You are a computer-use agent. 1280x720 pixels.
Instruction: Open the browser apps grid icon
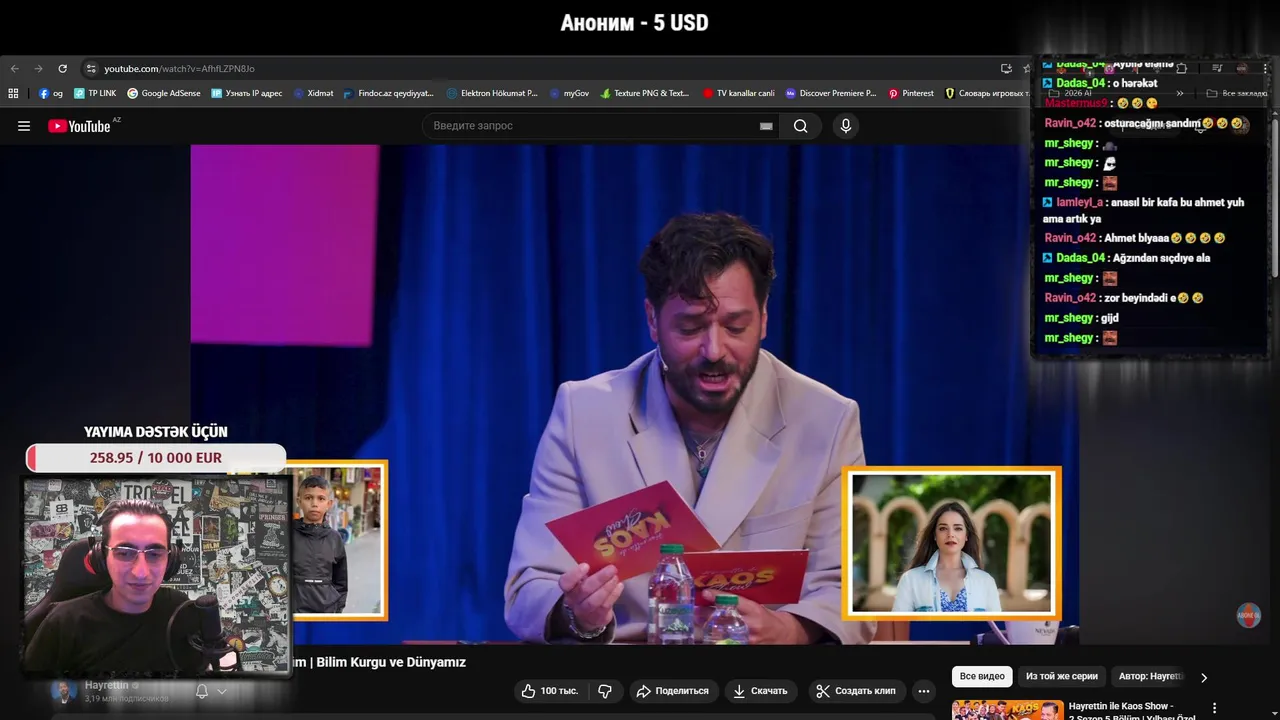pos(13,93)
